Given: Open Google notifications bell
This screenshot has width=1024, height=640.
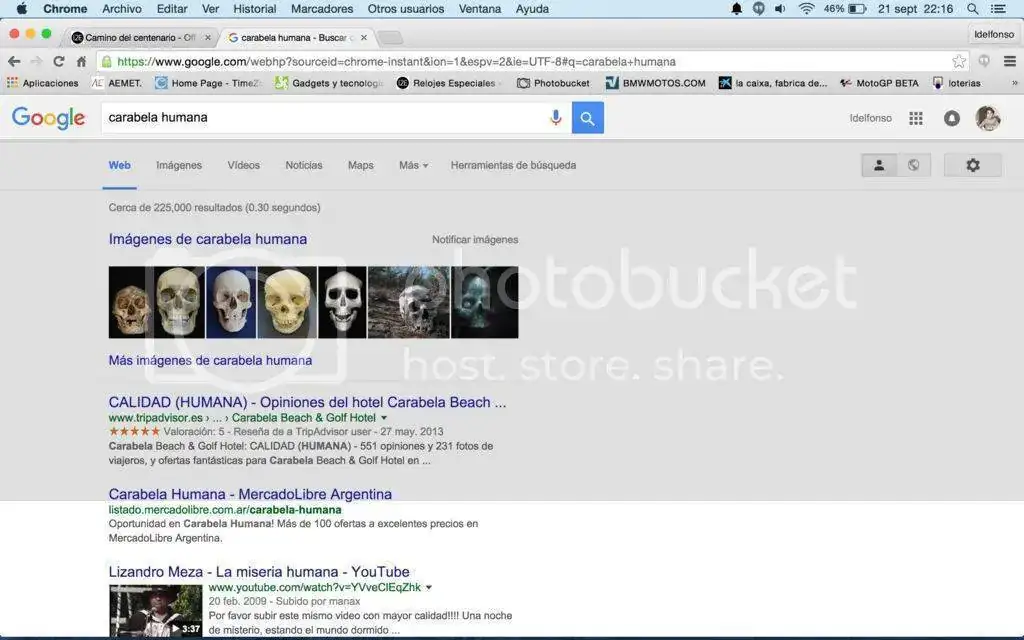Looking at the screenshot, I should [x=952, y=118].
